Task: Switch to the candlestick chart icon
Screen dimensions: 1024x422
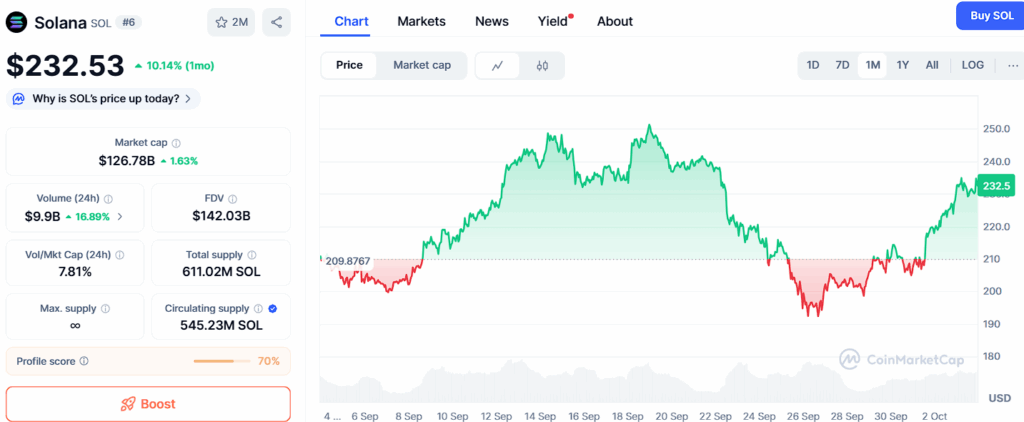Action: 542,66
